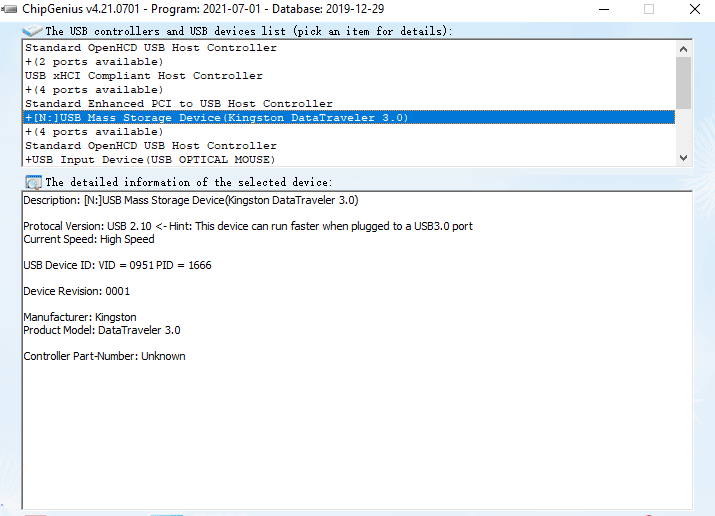Click the Description line in details pane
Viewport: 715px width, 516px height.
191,200
